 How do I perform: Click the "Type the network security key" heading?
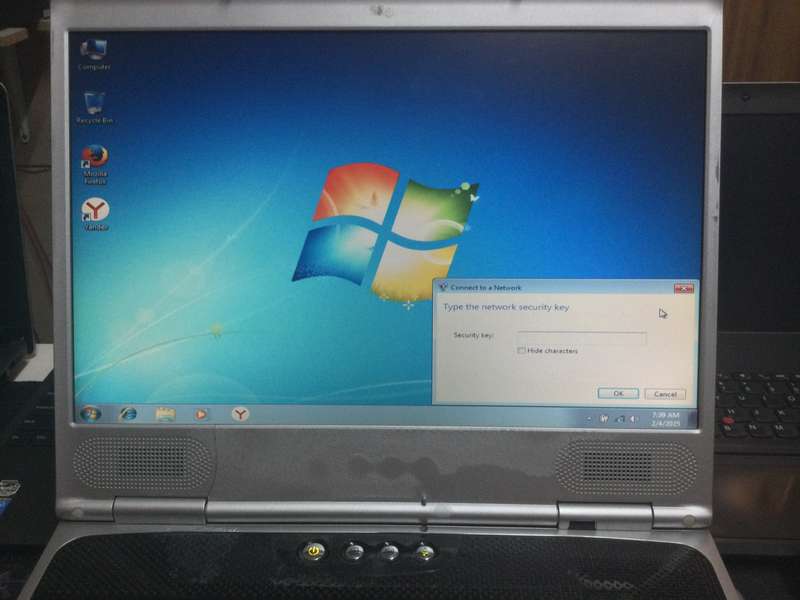point(506,307)
